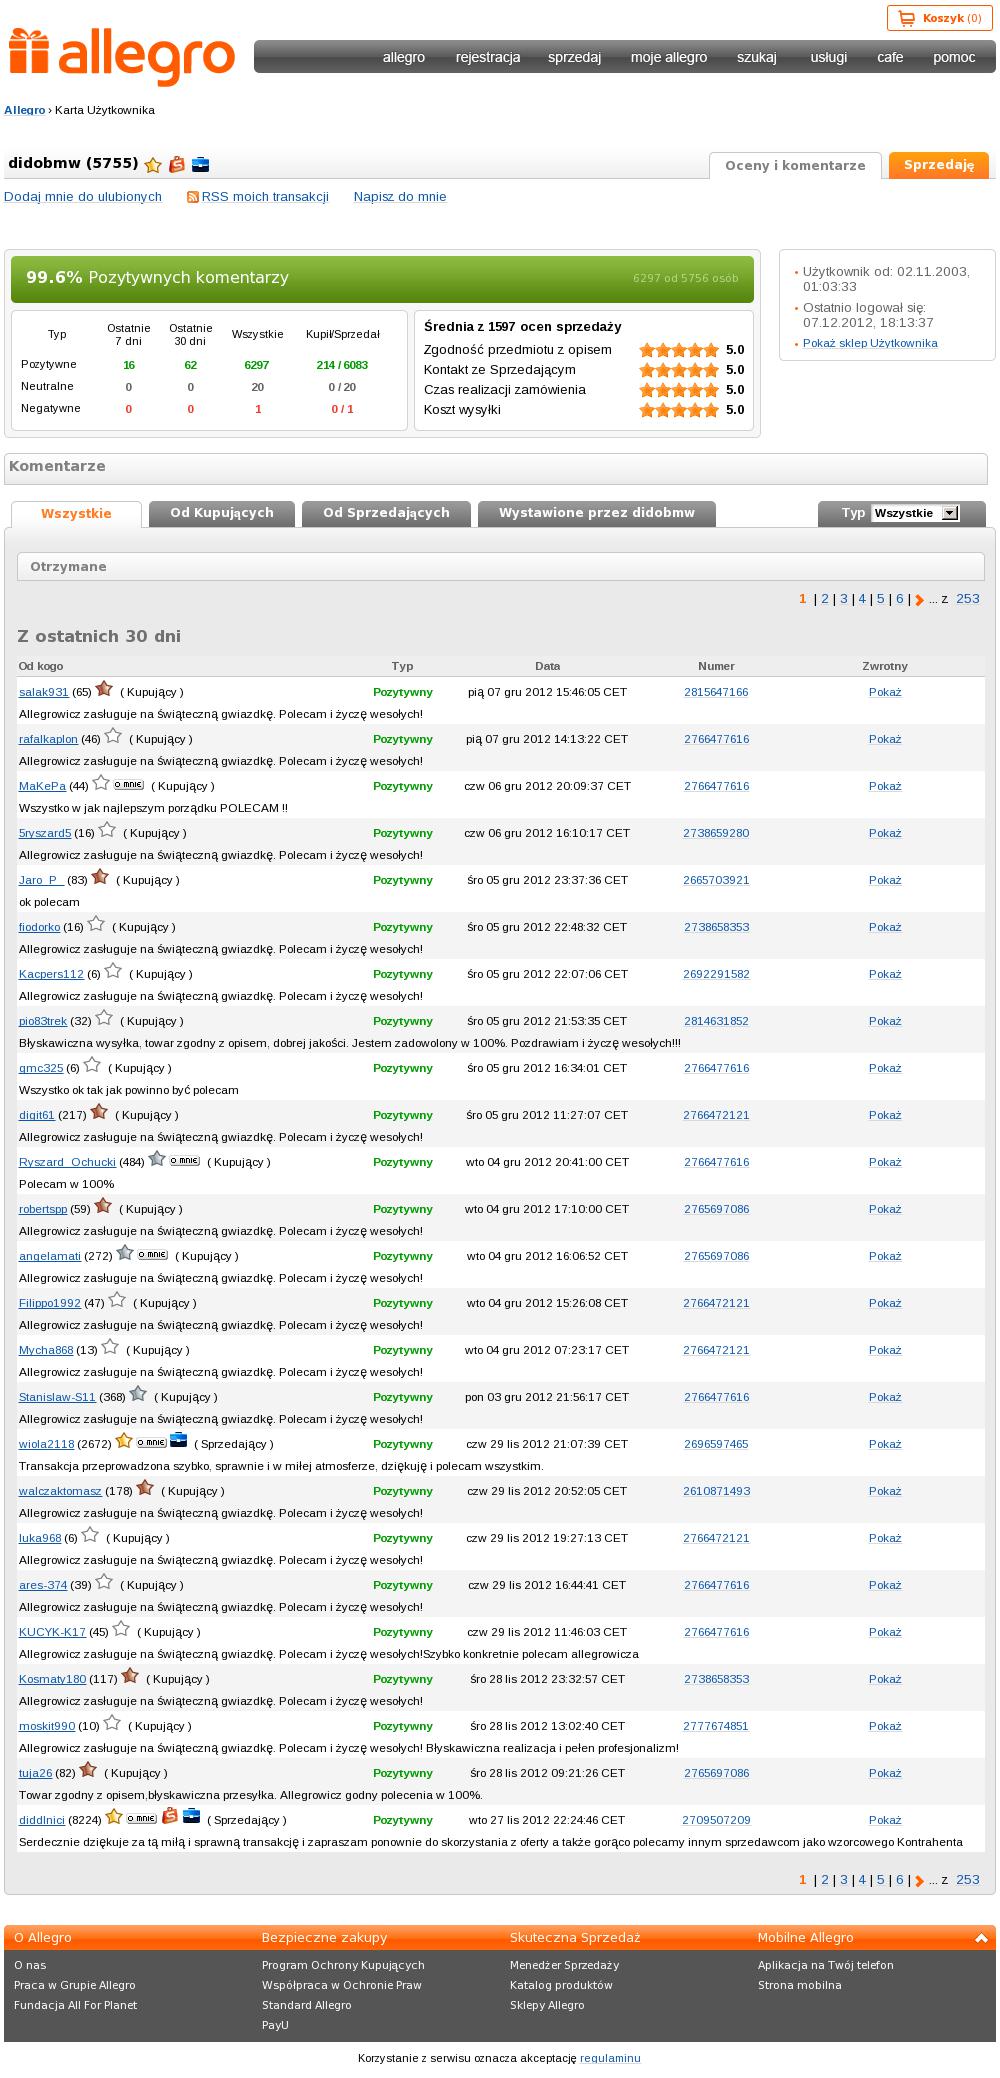Viewport: 1000px width, 2078px height.
Task: Open the Sprzedaję tab
Action: click(x=939, y=166)
